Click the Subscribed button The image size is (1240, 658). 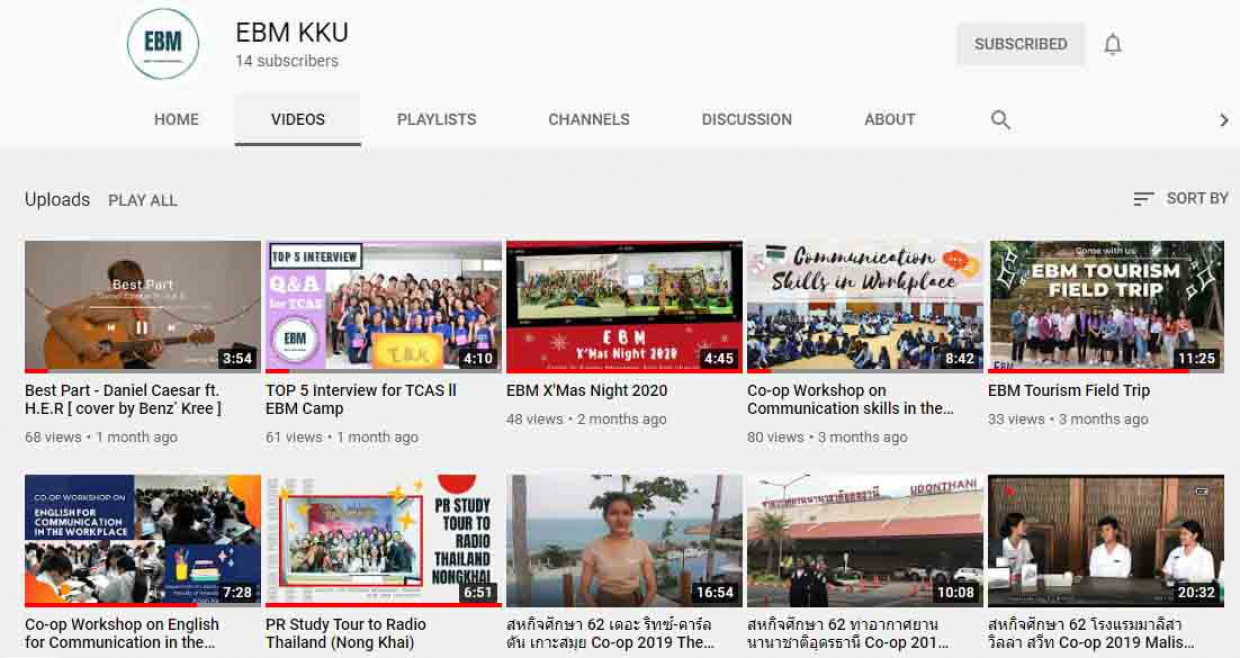[x=1020, y=44]
